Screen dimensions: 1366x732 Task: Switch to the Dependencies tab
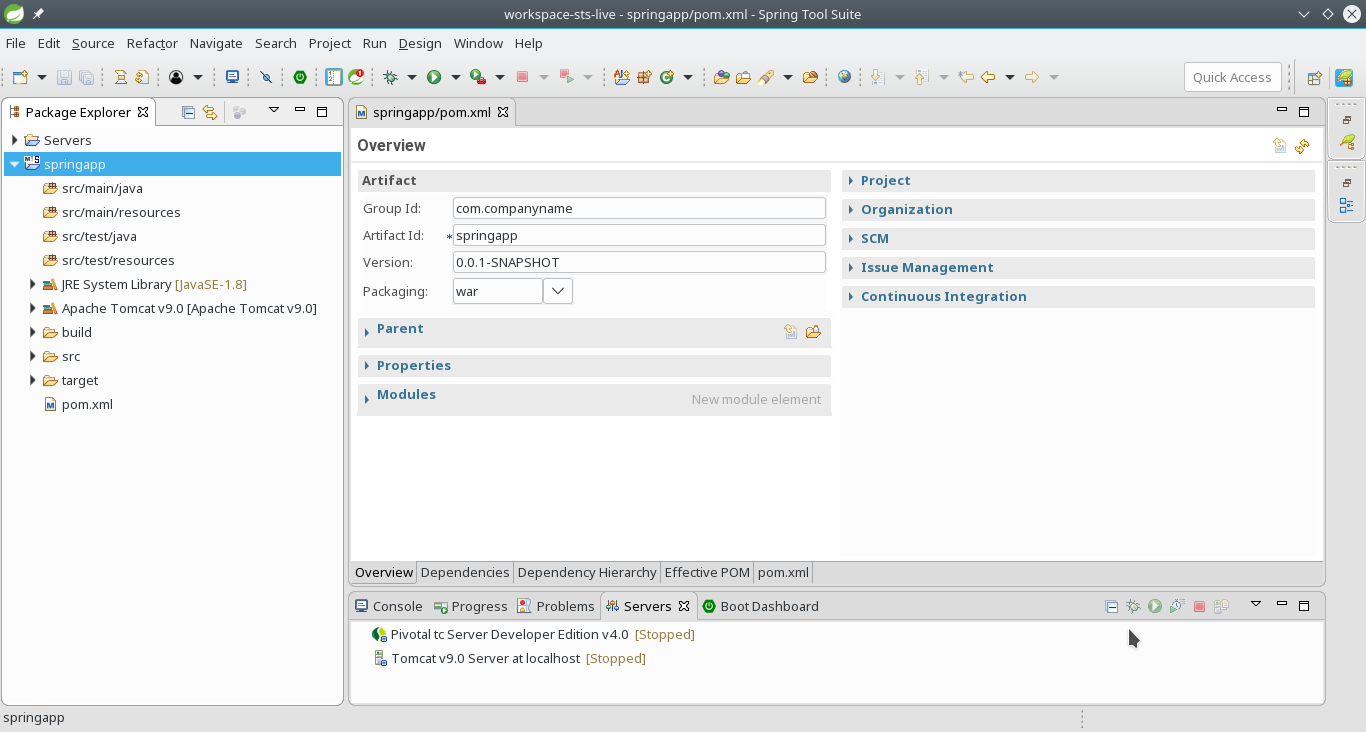pyautogui.click(x=465, y=572)
